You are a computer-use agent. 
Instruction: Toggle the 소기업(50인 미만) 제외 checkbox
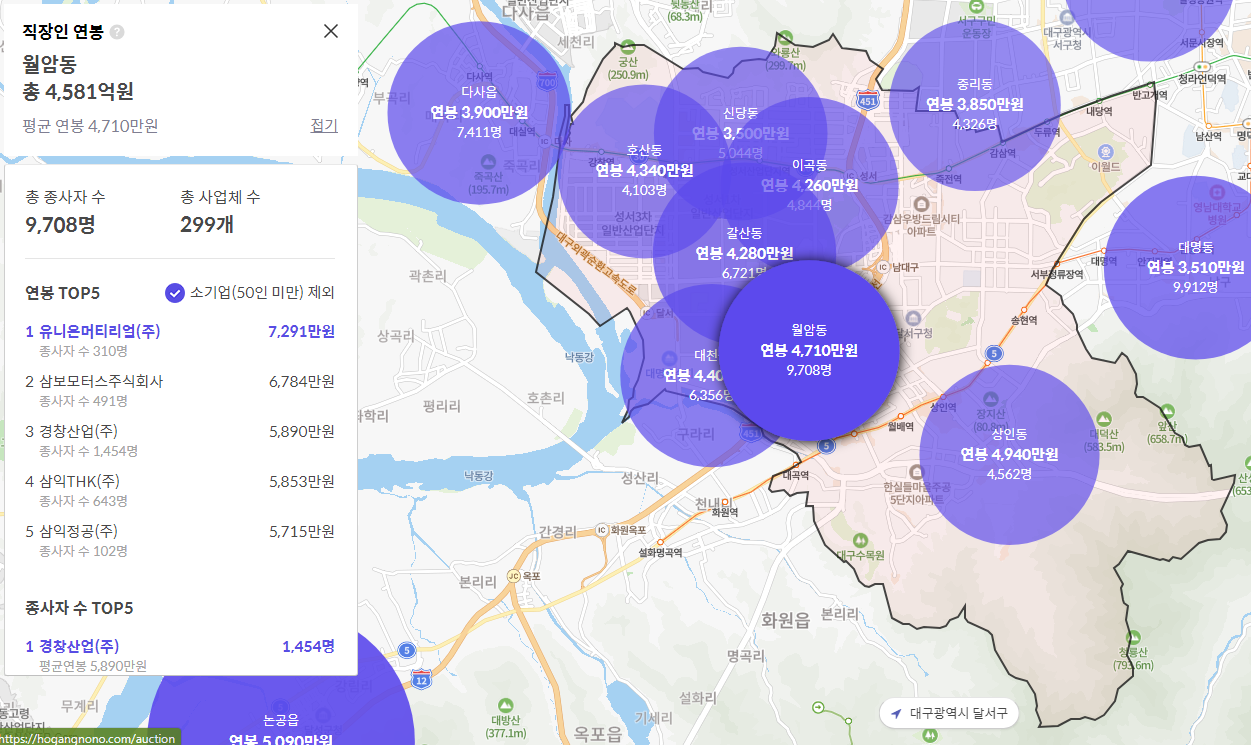(x=175, y=293)
